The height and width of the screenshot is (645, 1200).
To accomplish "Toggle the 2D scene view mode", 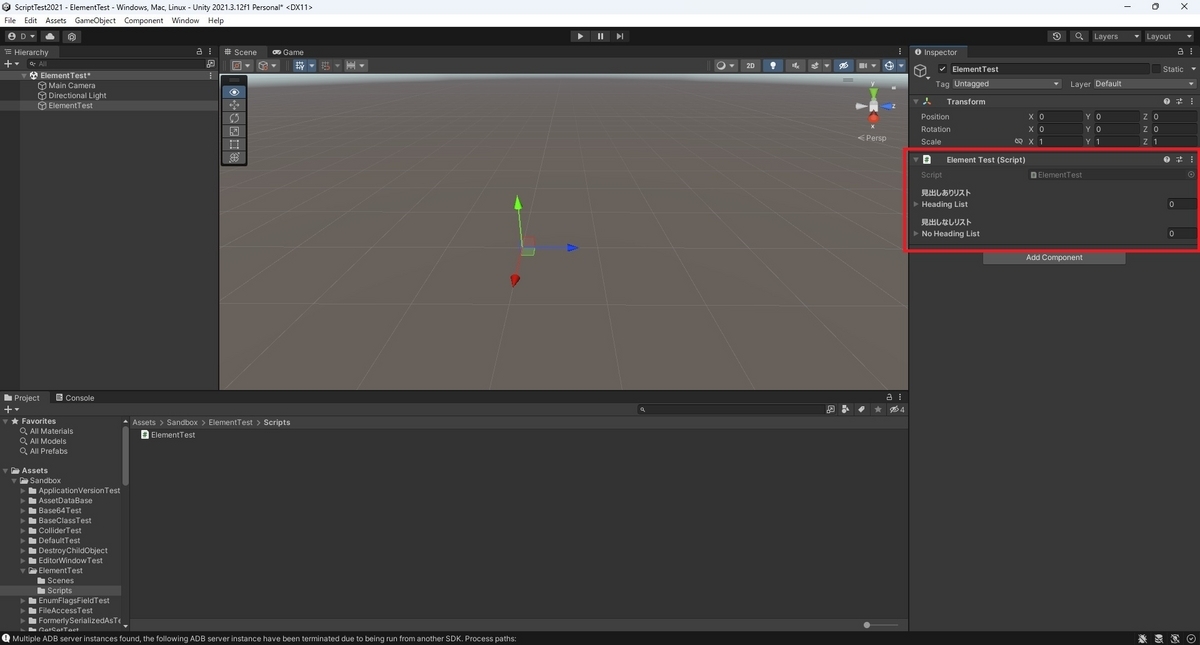I will (x=750, y=66).
